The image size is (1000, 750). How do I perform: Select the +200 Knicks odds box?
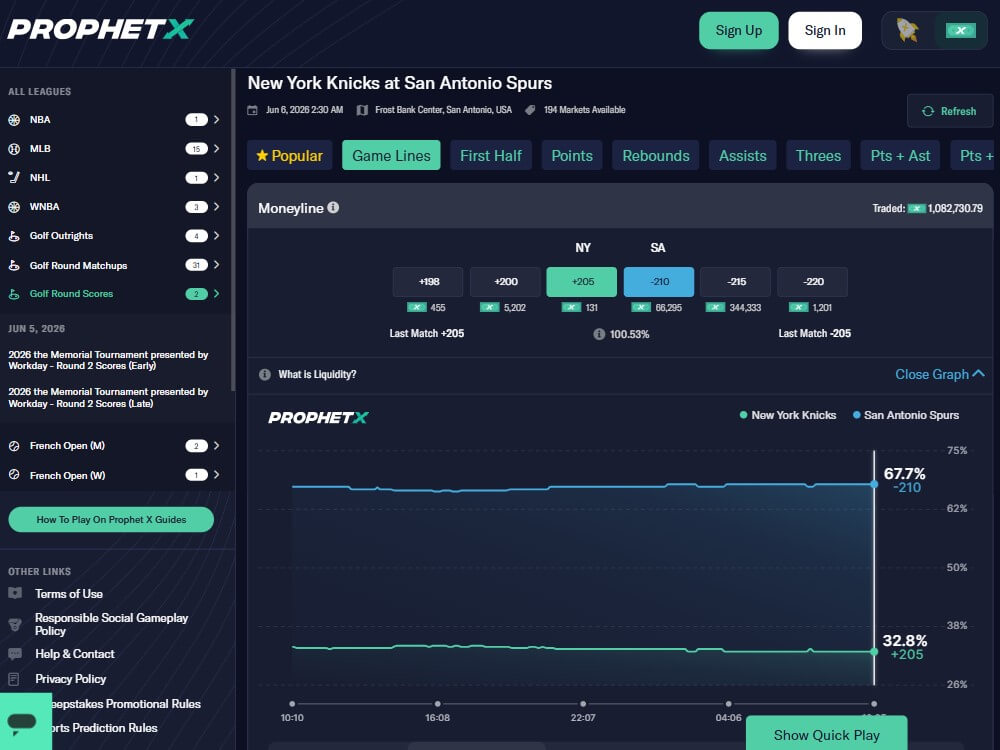point(505,282)
